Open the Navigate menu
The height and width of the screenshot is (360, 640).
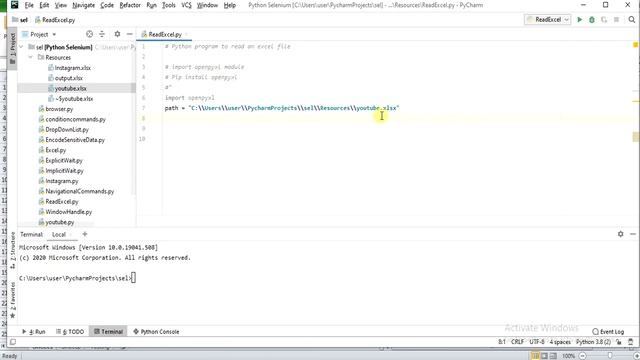83,5
